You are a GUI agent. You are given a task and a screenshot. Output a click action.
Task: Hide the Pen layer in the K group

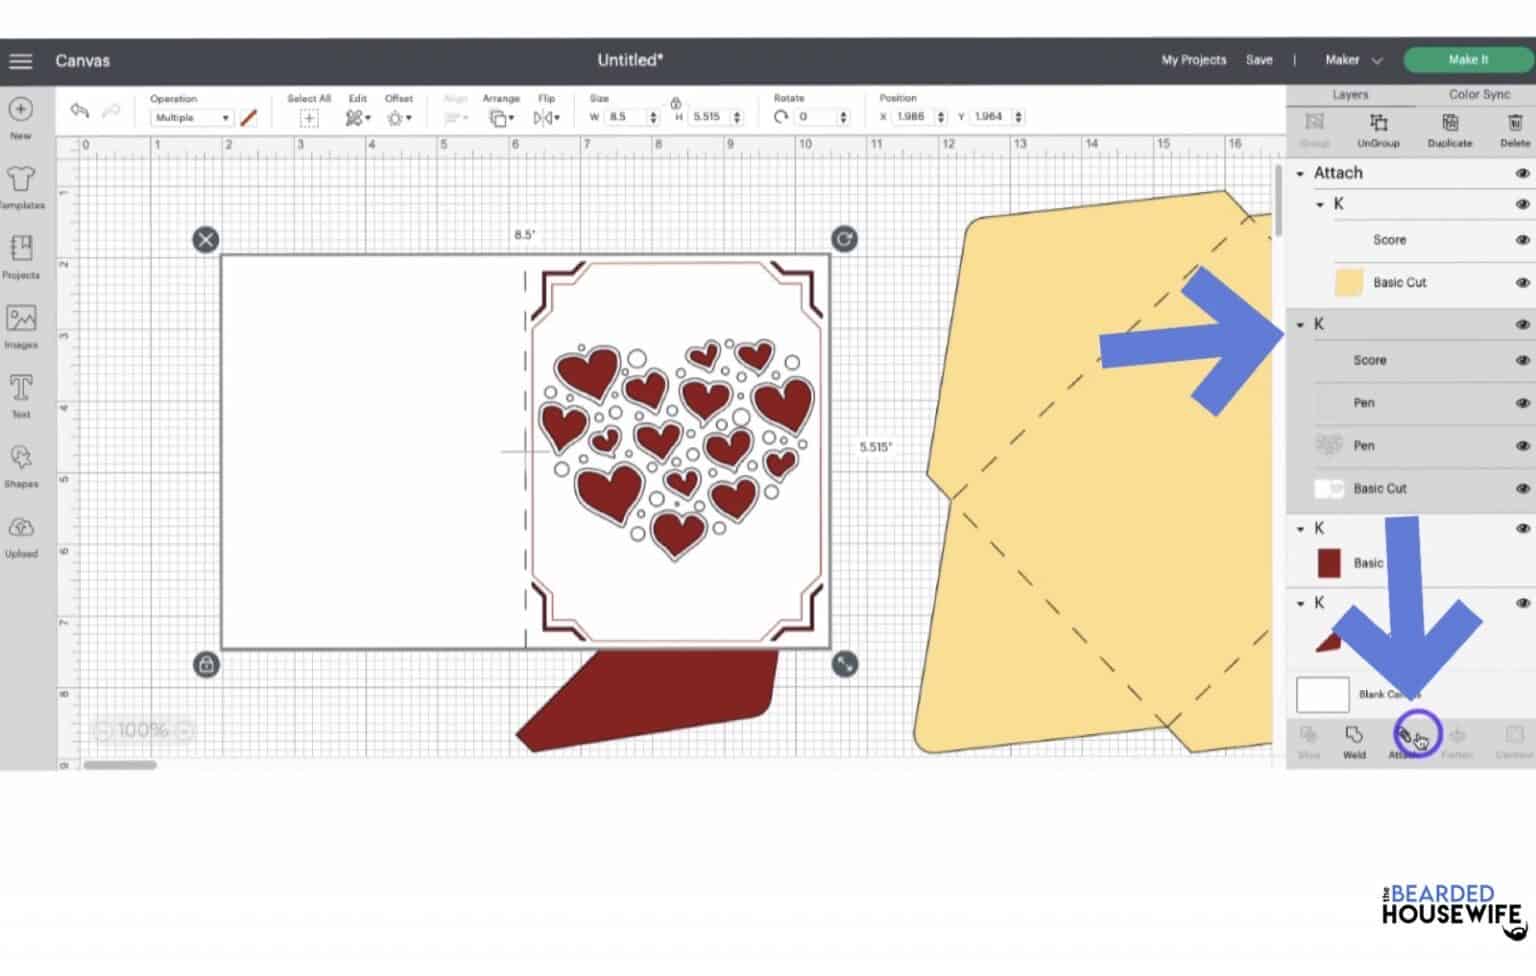pyautogui.click(x=1522, y=403)
